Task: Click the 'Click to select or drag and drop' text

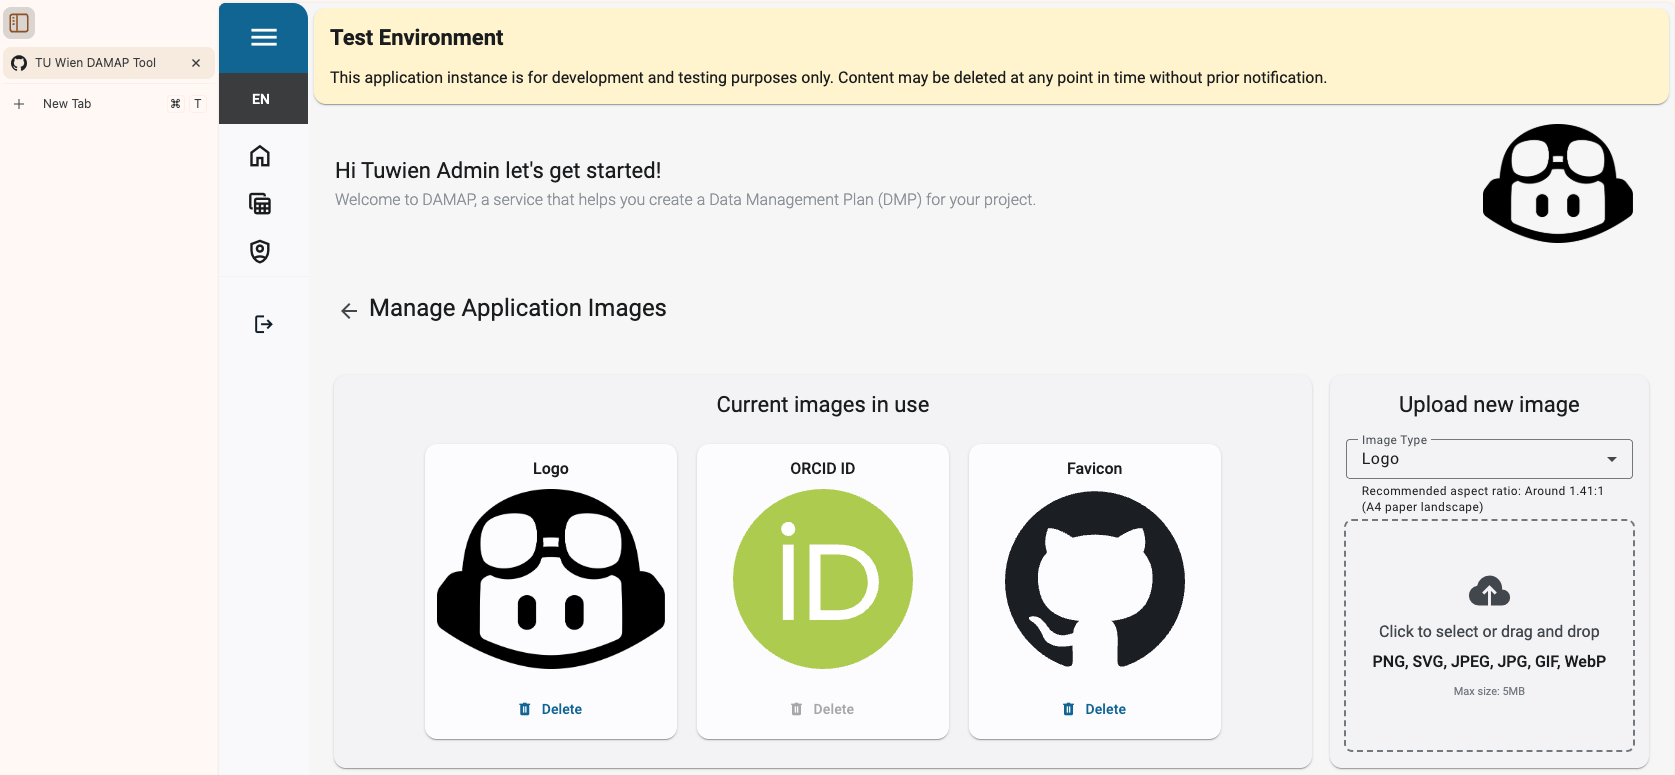Action: (x=1489, y=632)
